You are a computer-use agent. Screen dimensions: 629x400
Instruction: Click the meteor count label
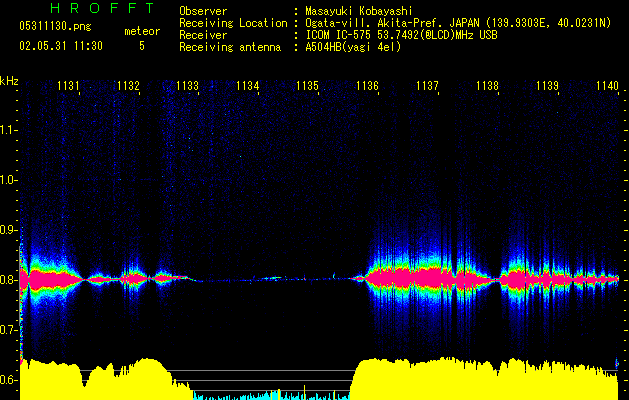pyautogui.click(x=142, y=31)
